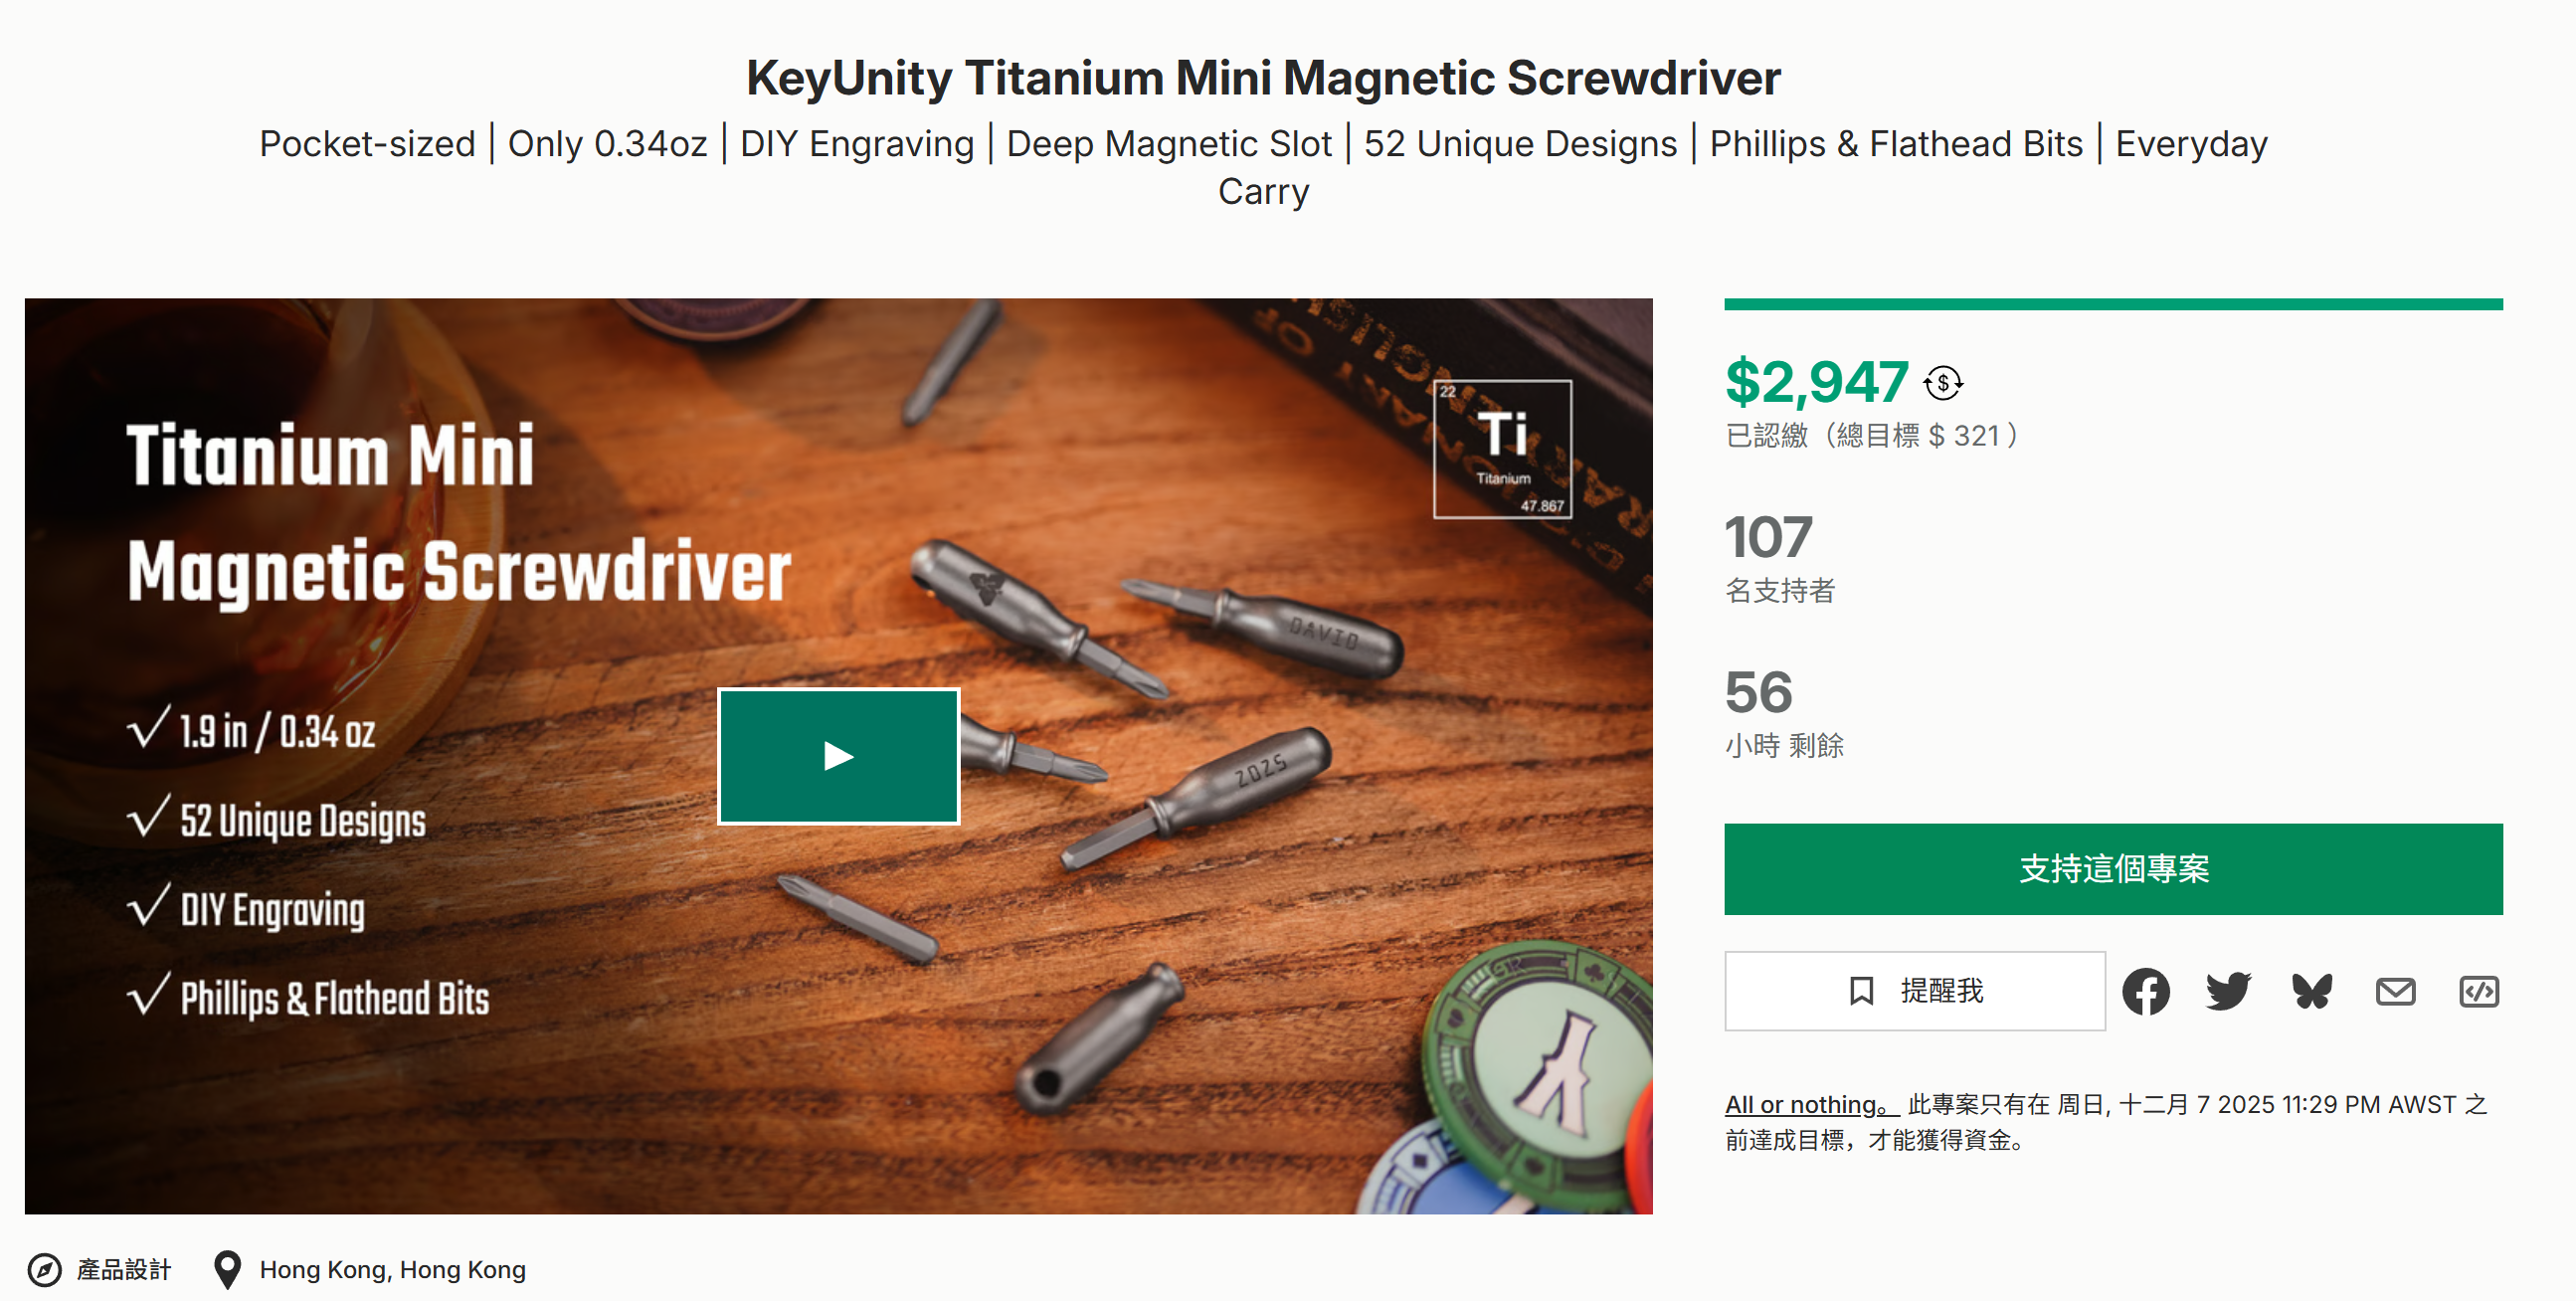Share the project on Twitter

pos(2228,991)
